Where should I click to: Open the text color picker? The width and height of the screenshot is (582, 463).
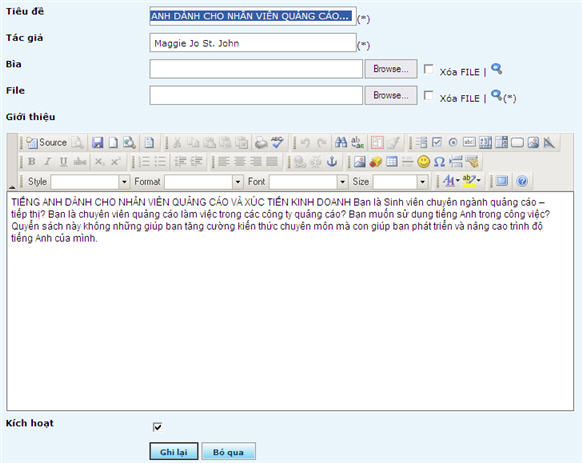click(x=451, y=181)
